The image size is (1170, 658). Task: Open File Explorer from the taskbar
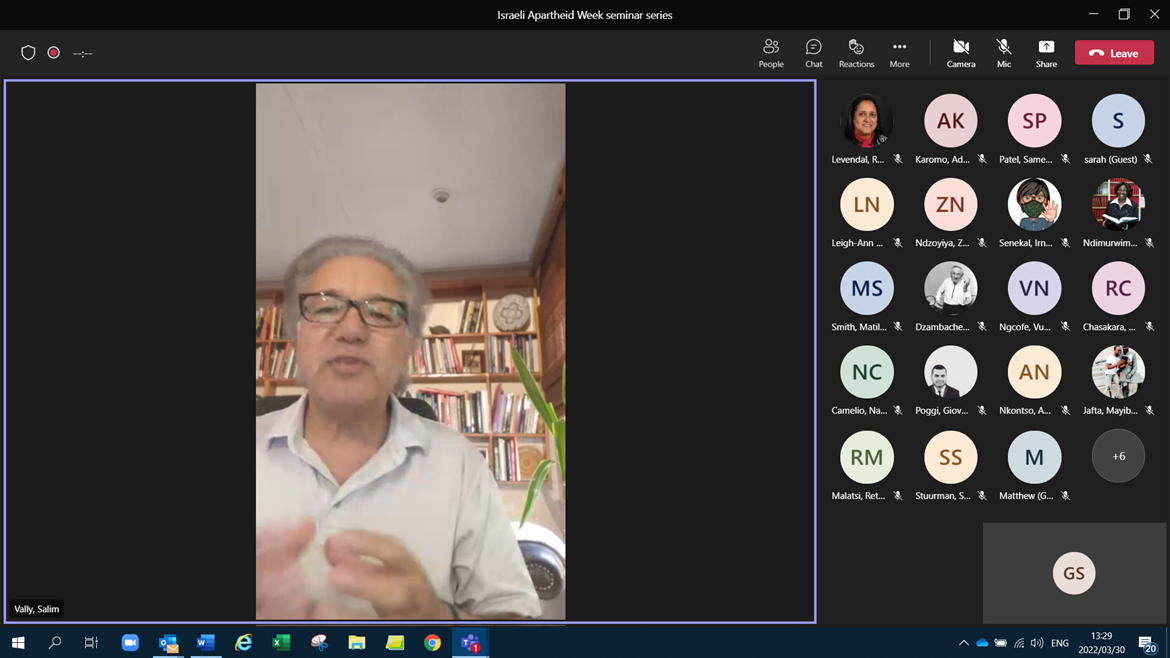(357, 642)
